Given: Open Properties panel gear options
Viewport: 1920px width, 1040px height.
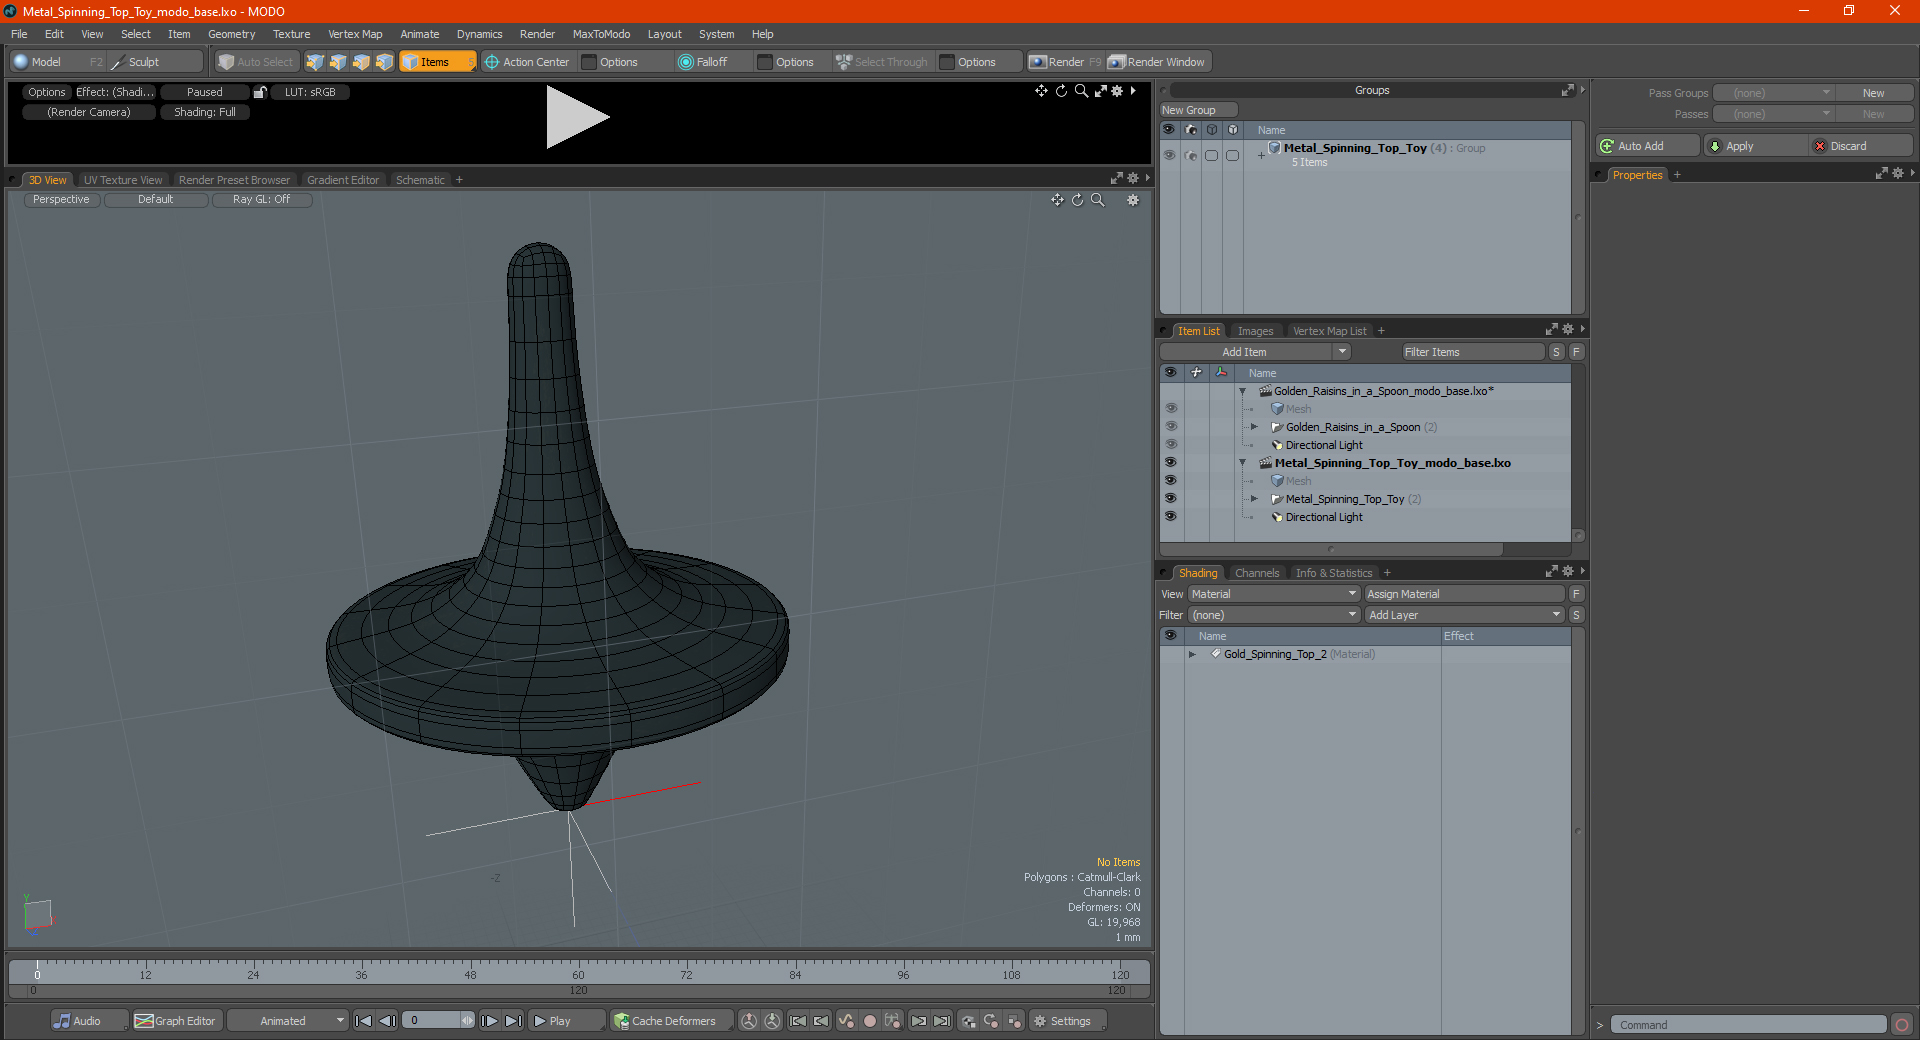Looking at the screenshot, I should [1897, 173].
